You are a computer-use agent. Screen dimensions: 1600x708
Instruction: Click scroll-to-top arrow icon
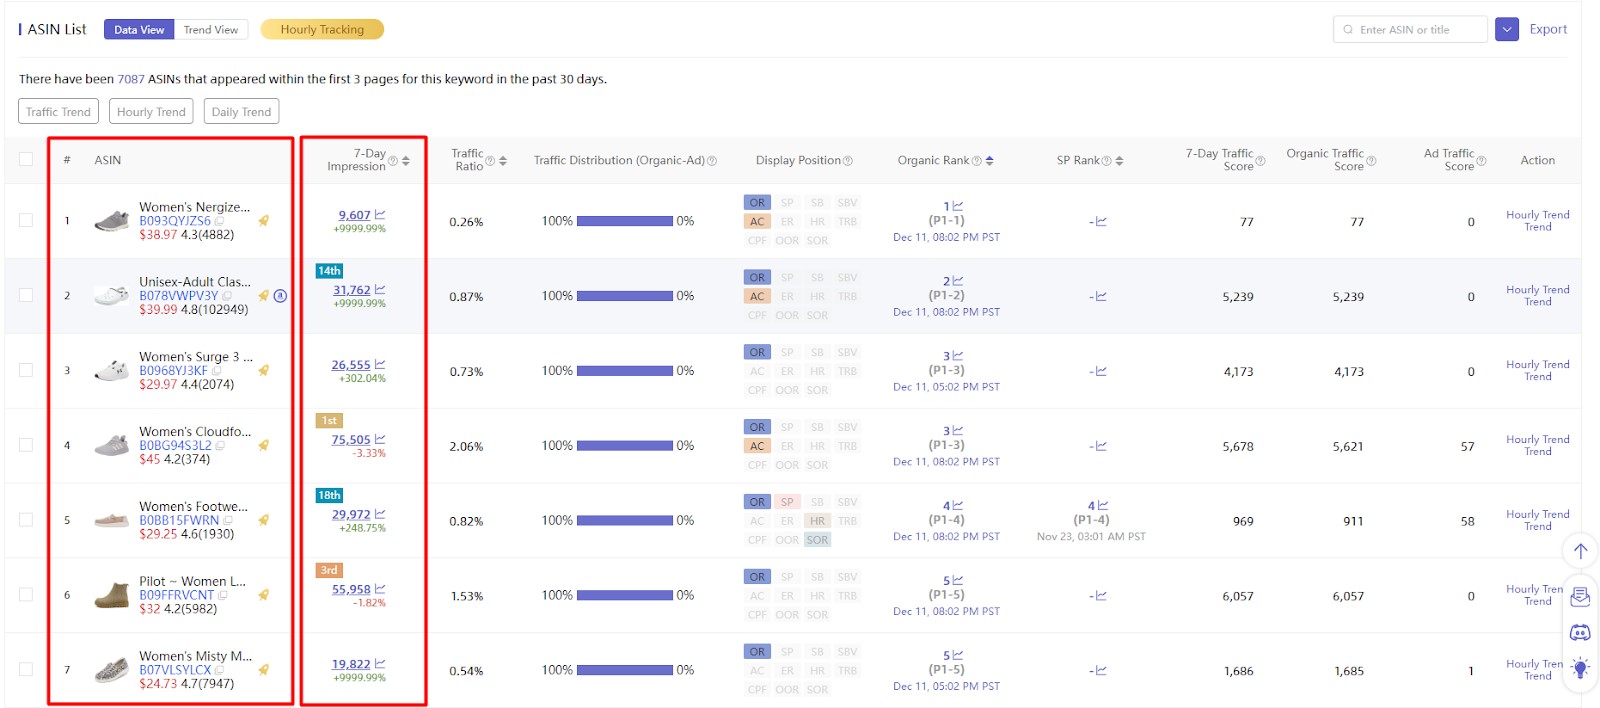[1580, 550]
